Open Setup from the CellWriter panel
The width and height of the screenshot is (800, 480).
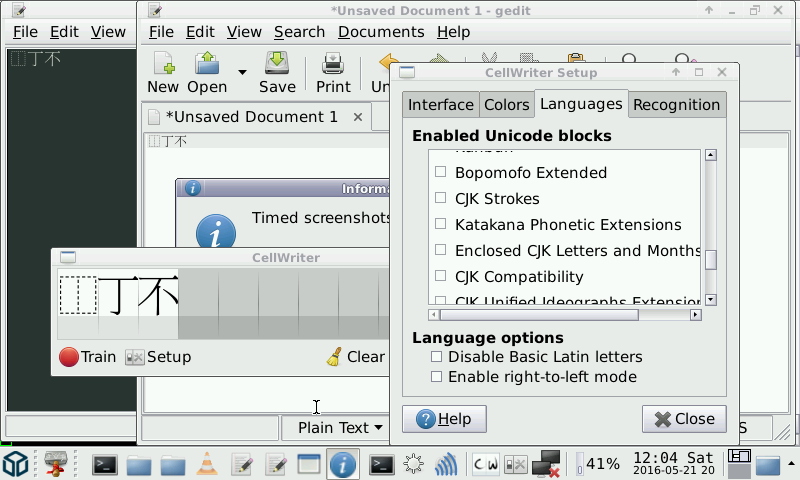158,357
